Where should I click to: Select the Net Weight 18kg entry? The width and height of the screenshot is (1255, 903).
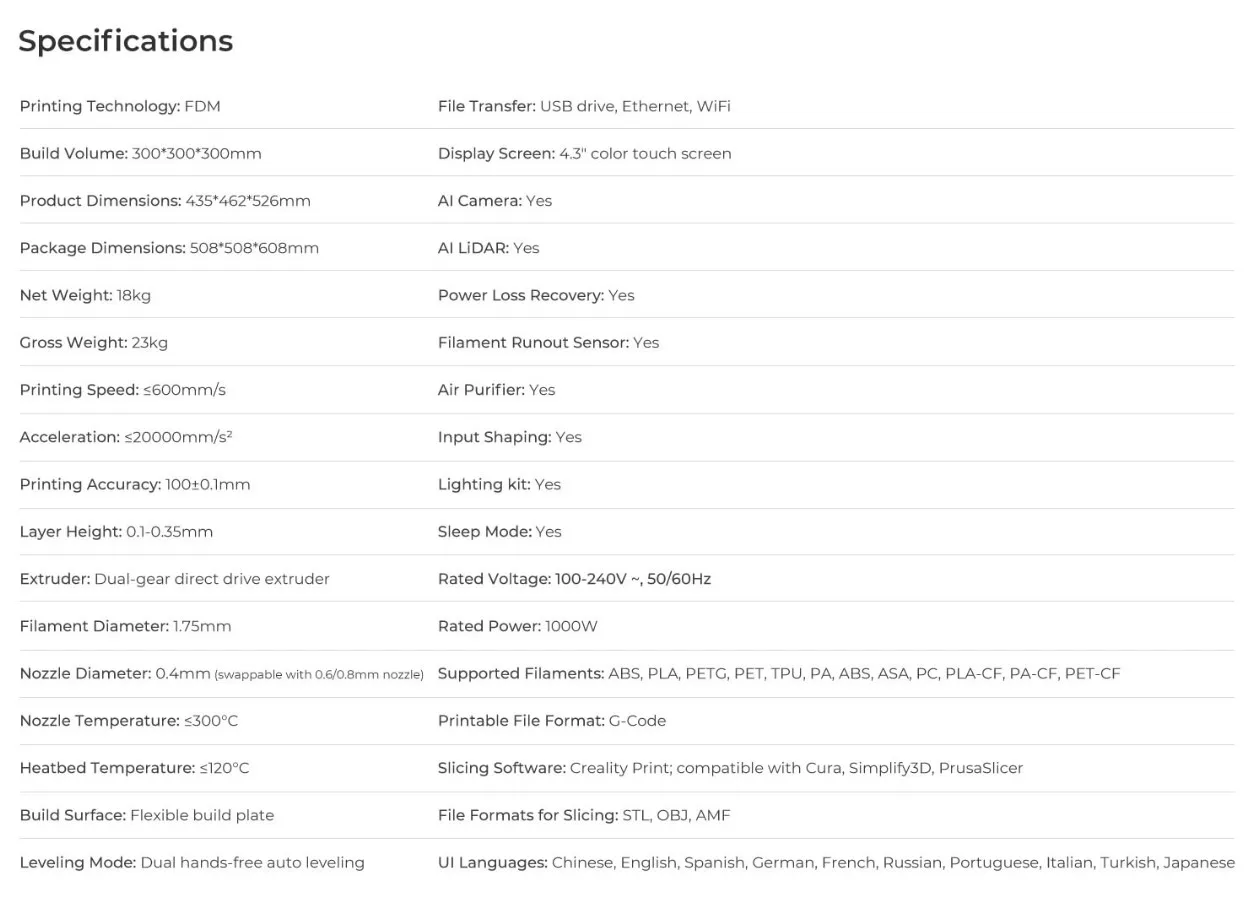click(x=85, y=295)
